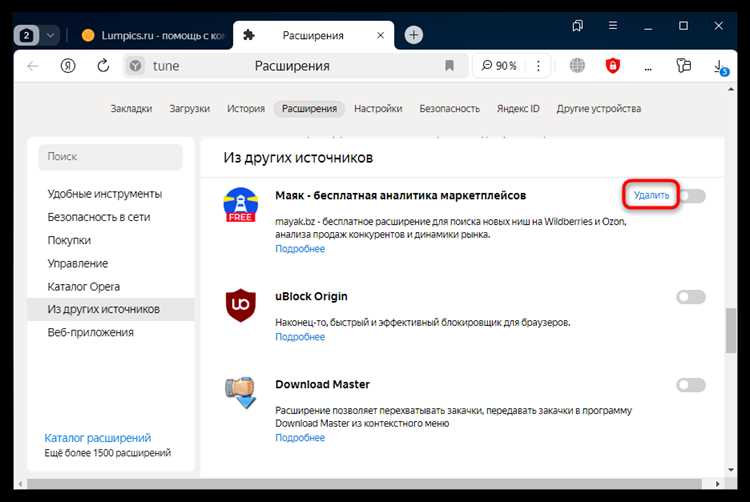Toggle the Маяк extension switch
The width and height of the screenshot is (750, 502).
click(692, 196)
